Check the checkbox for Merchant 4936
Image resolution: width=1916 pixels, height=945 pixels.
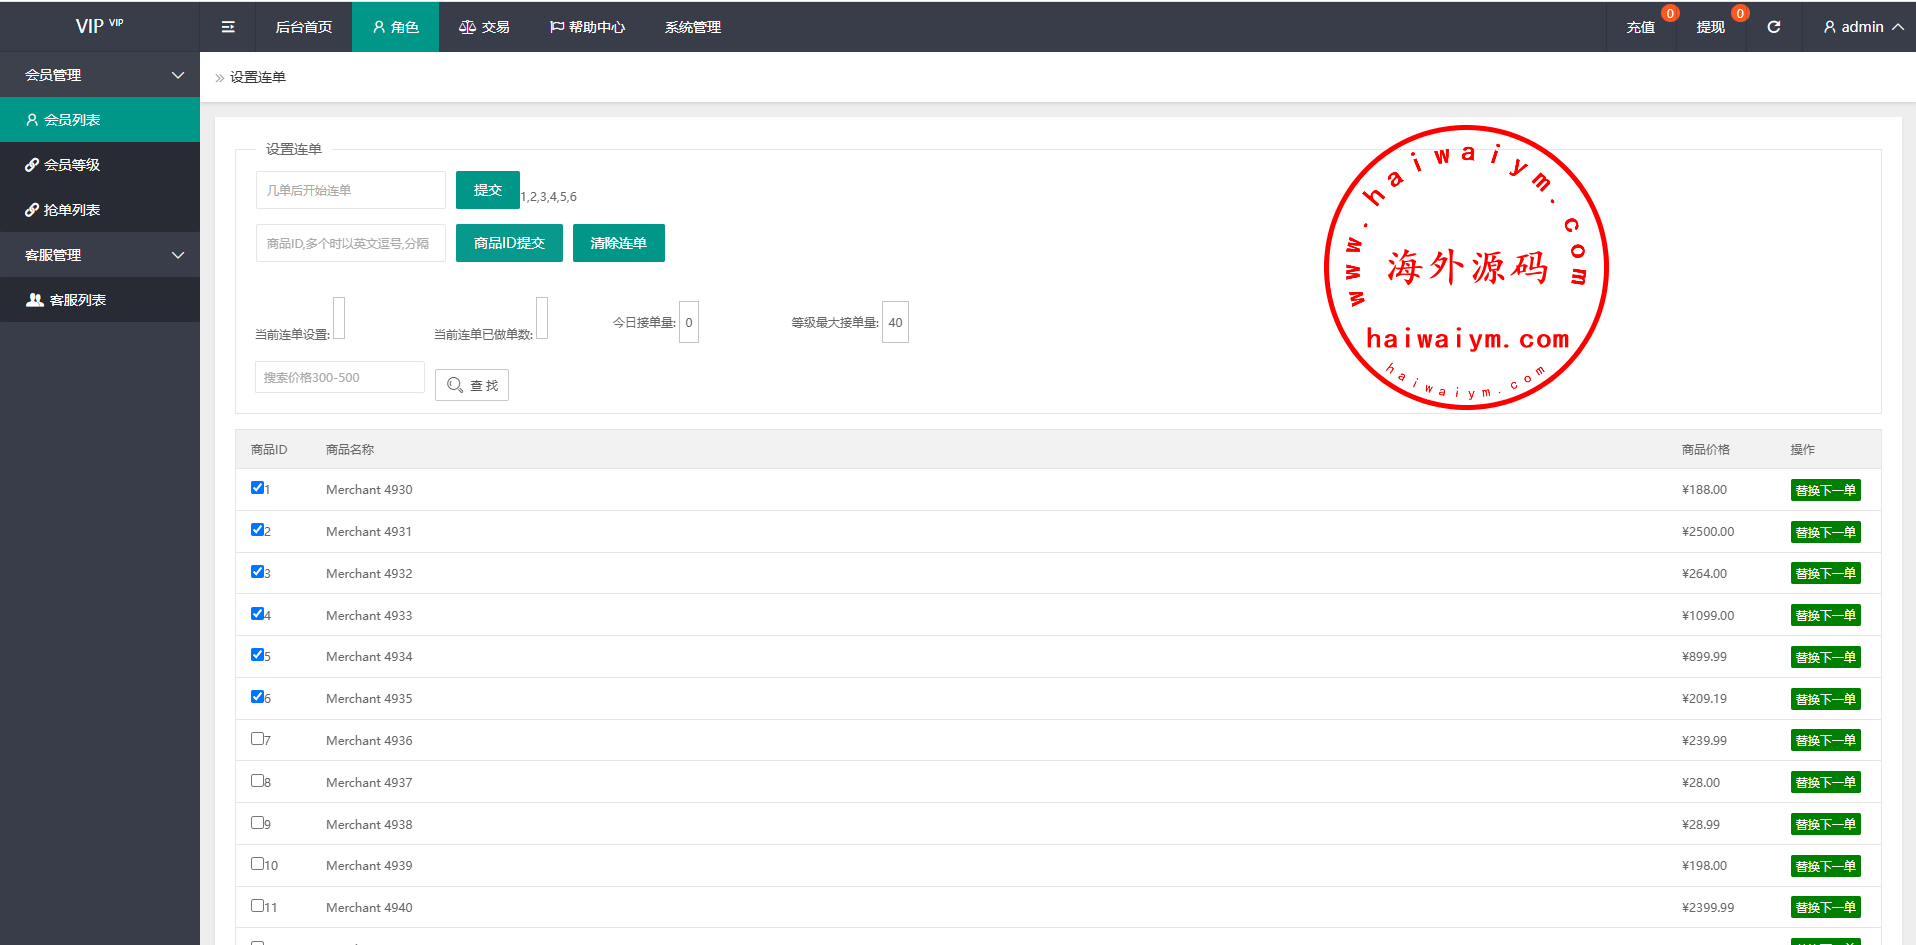[257, 739]
